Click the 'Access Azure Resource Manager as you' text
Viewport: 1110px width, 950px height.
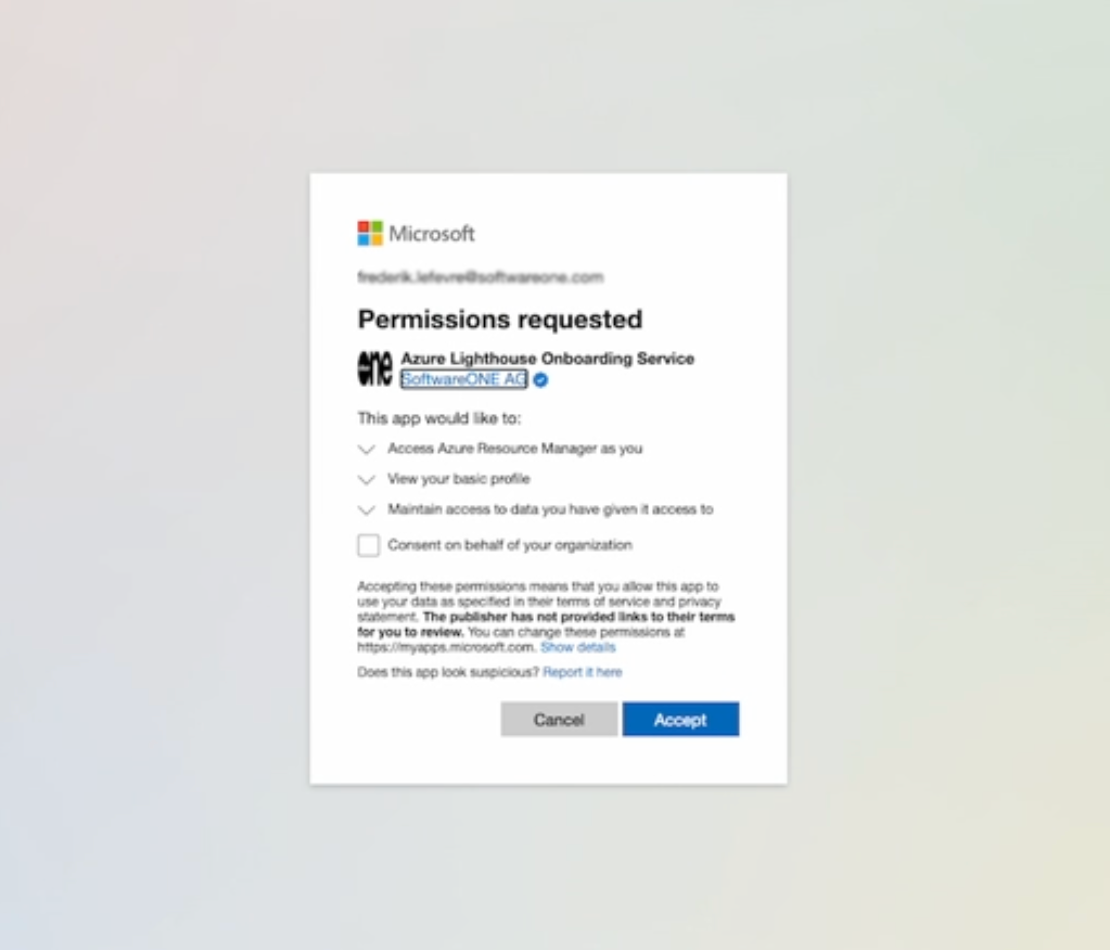[515, 449]
